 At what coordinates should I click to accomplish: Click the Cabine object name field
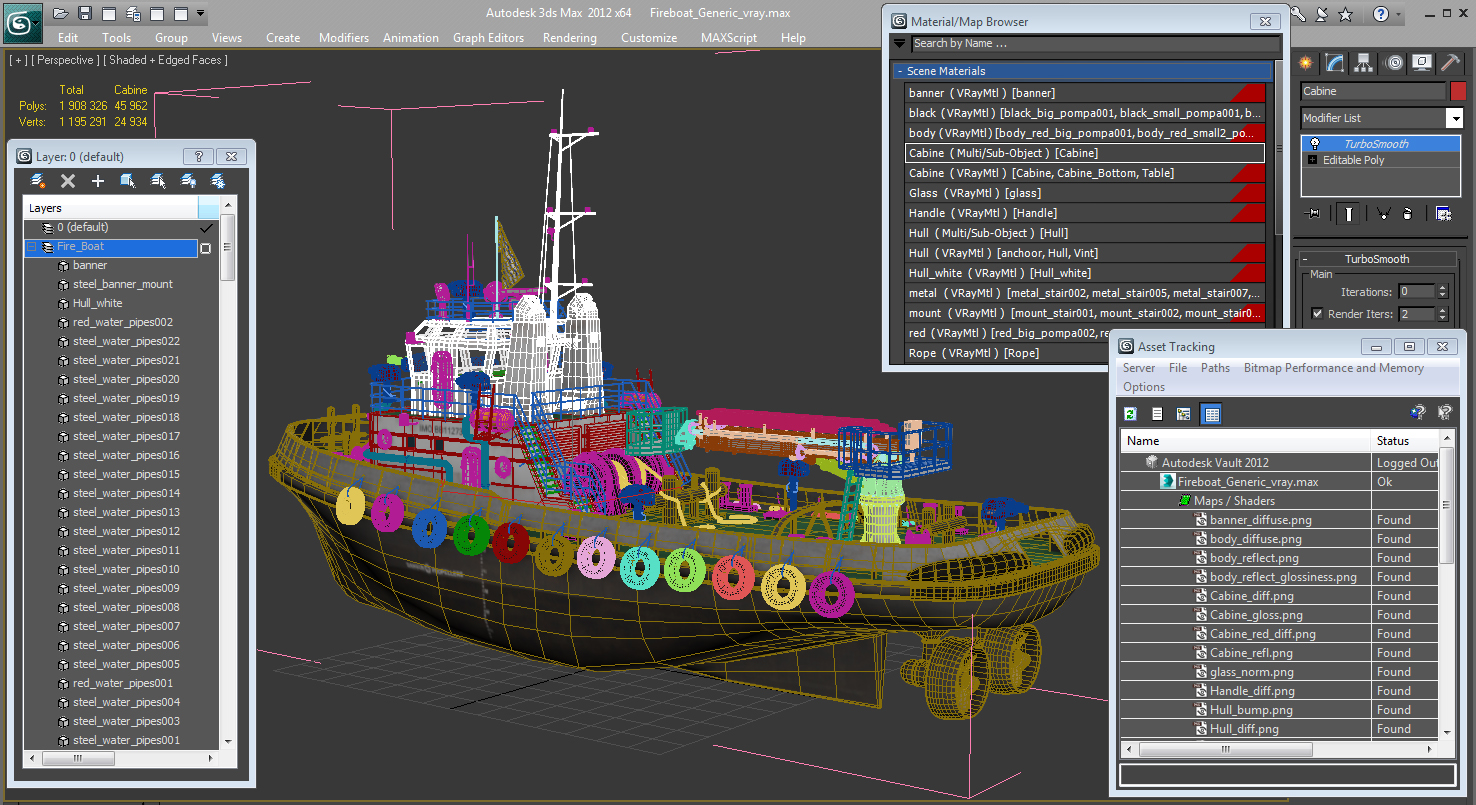point(1372,91)
